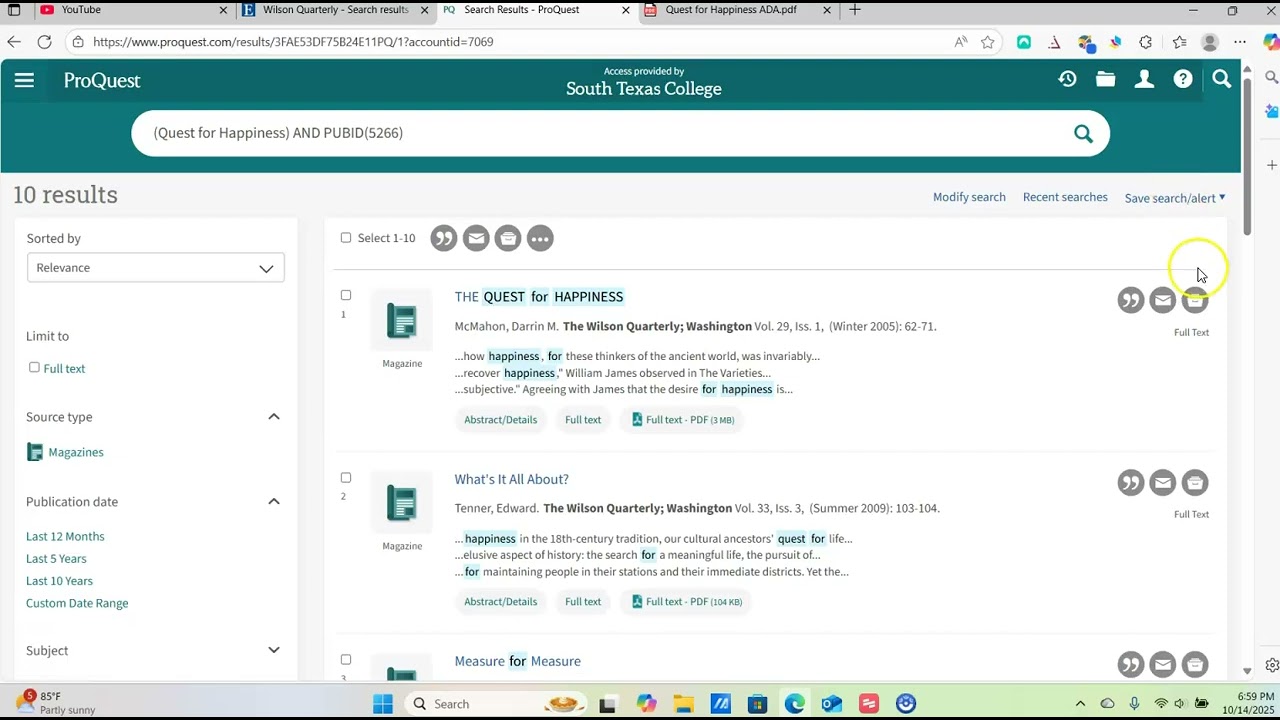Click Recent searches link
The width and height of the screenshot is (1280, 720).
[1065, 197]
